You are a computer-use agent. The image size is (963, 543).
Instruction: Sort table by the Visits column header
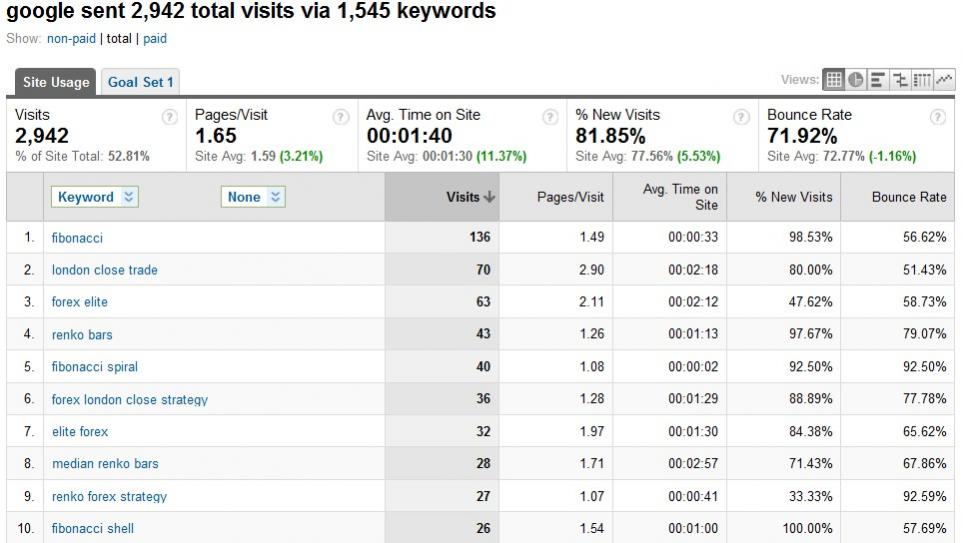(470, 197)
